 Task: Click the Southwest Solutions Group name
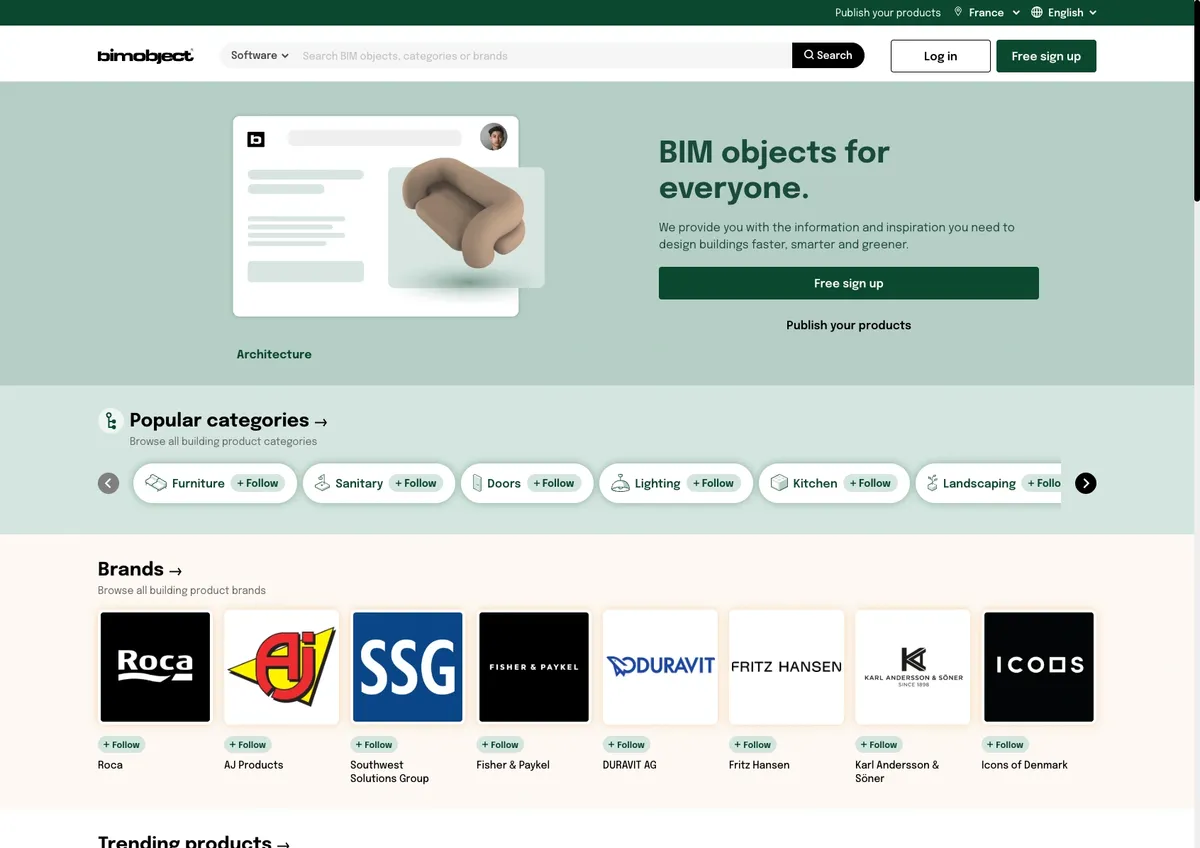coord(389,772)
